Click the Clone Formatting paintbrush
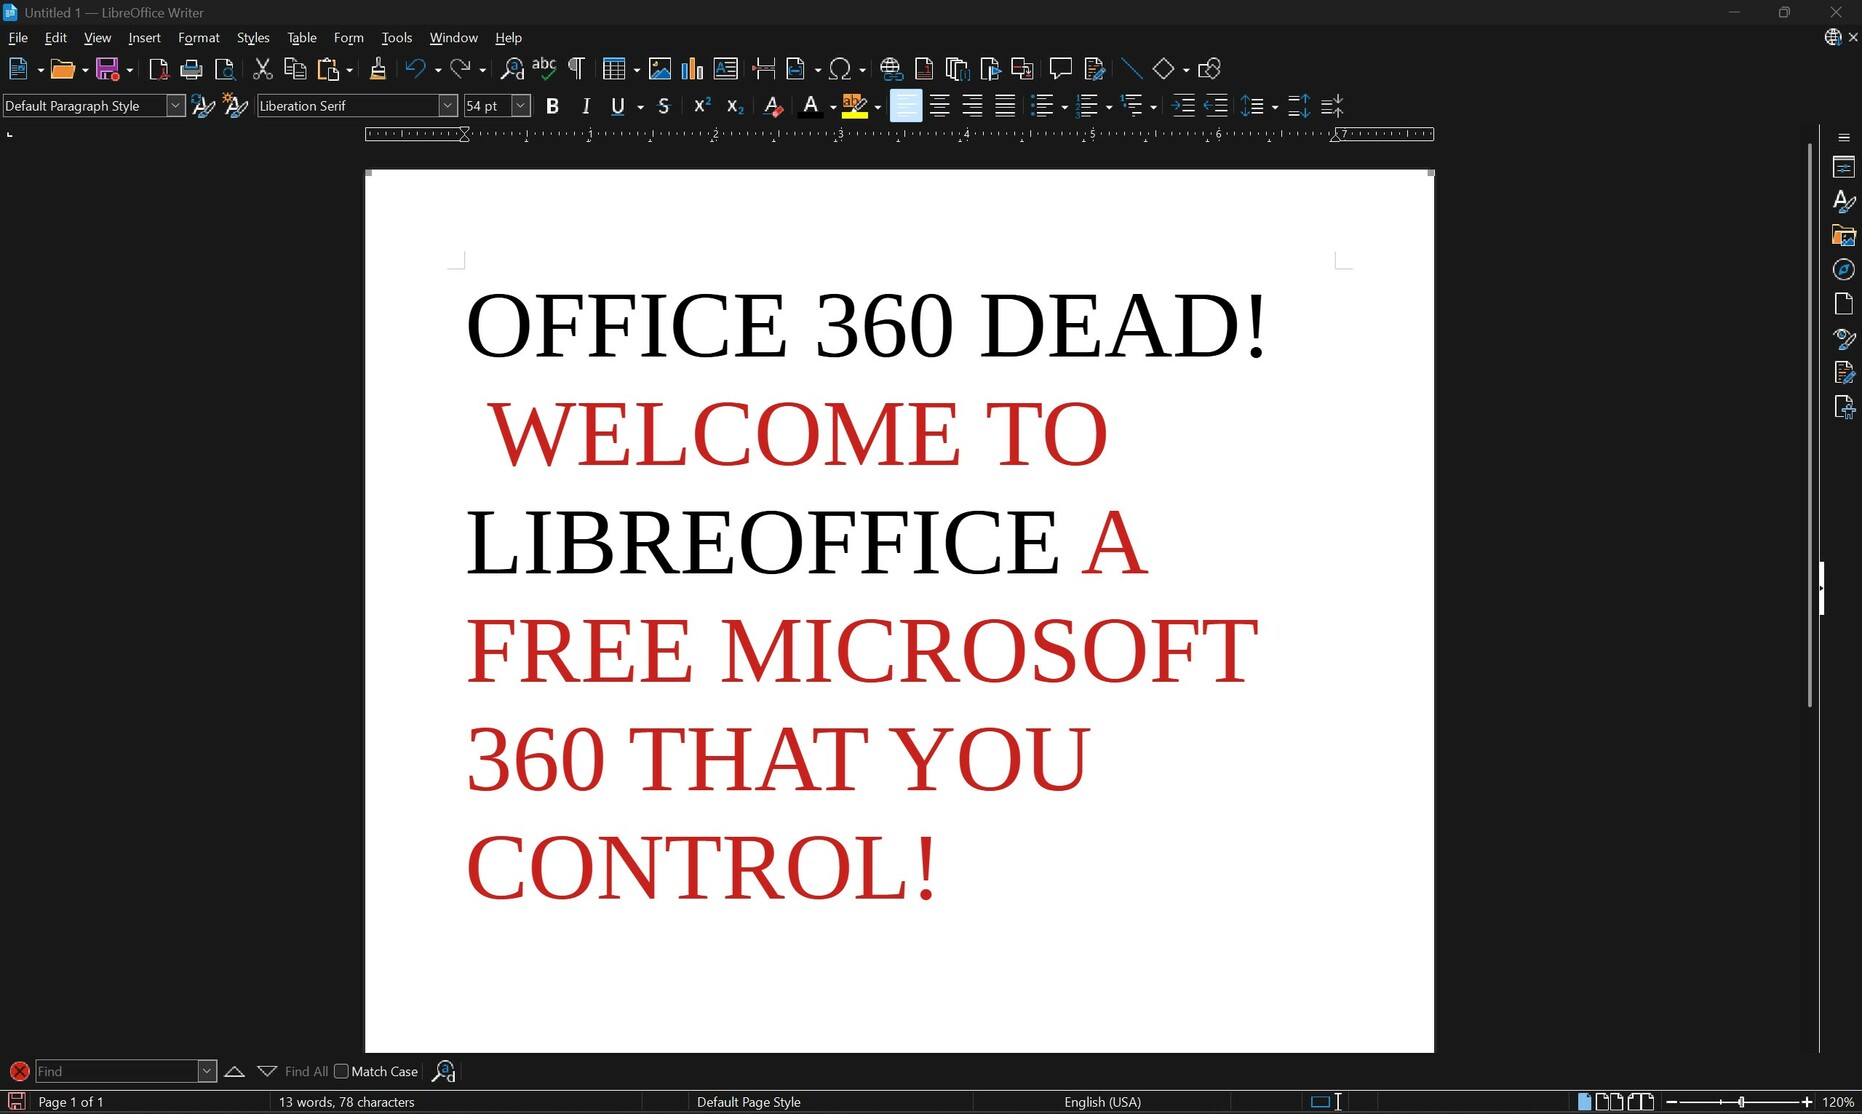The height and width of the screenshot is (1114, 1862). 377,69
